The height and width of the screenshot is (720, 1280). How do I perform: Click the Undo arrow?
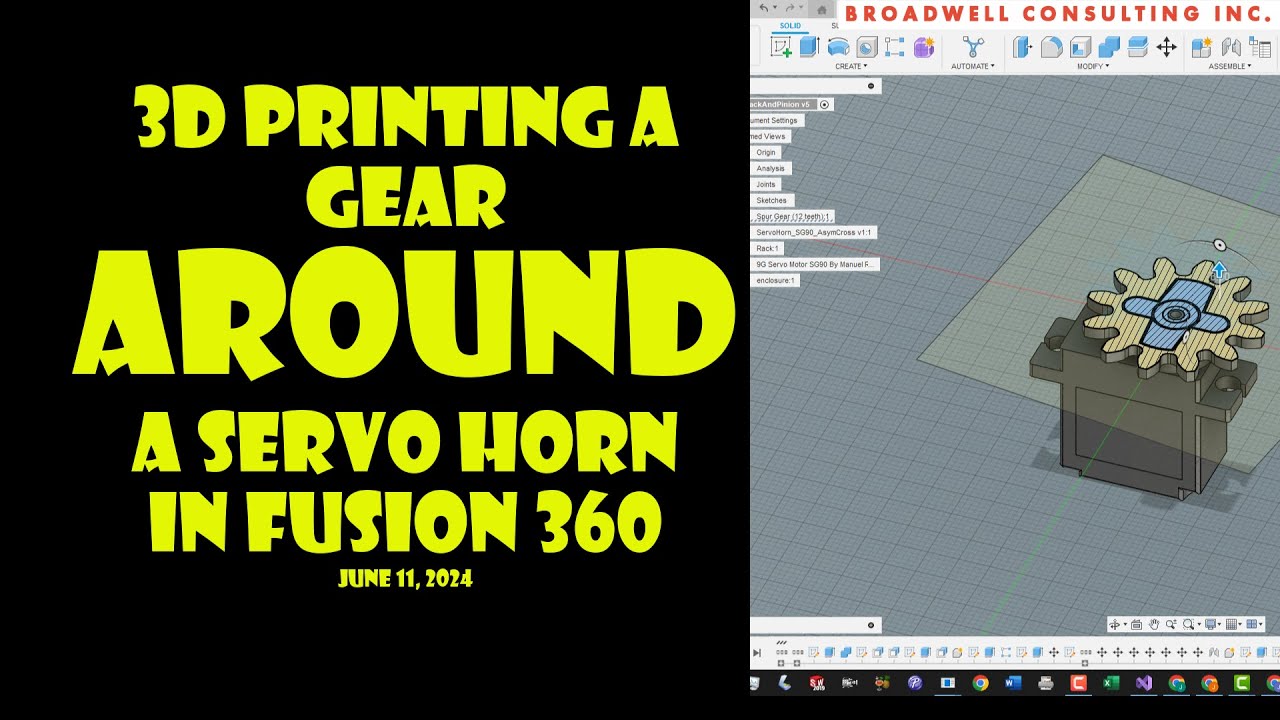[x=765, y=8]
